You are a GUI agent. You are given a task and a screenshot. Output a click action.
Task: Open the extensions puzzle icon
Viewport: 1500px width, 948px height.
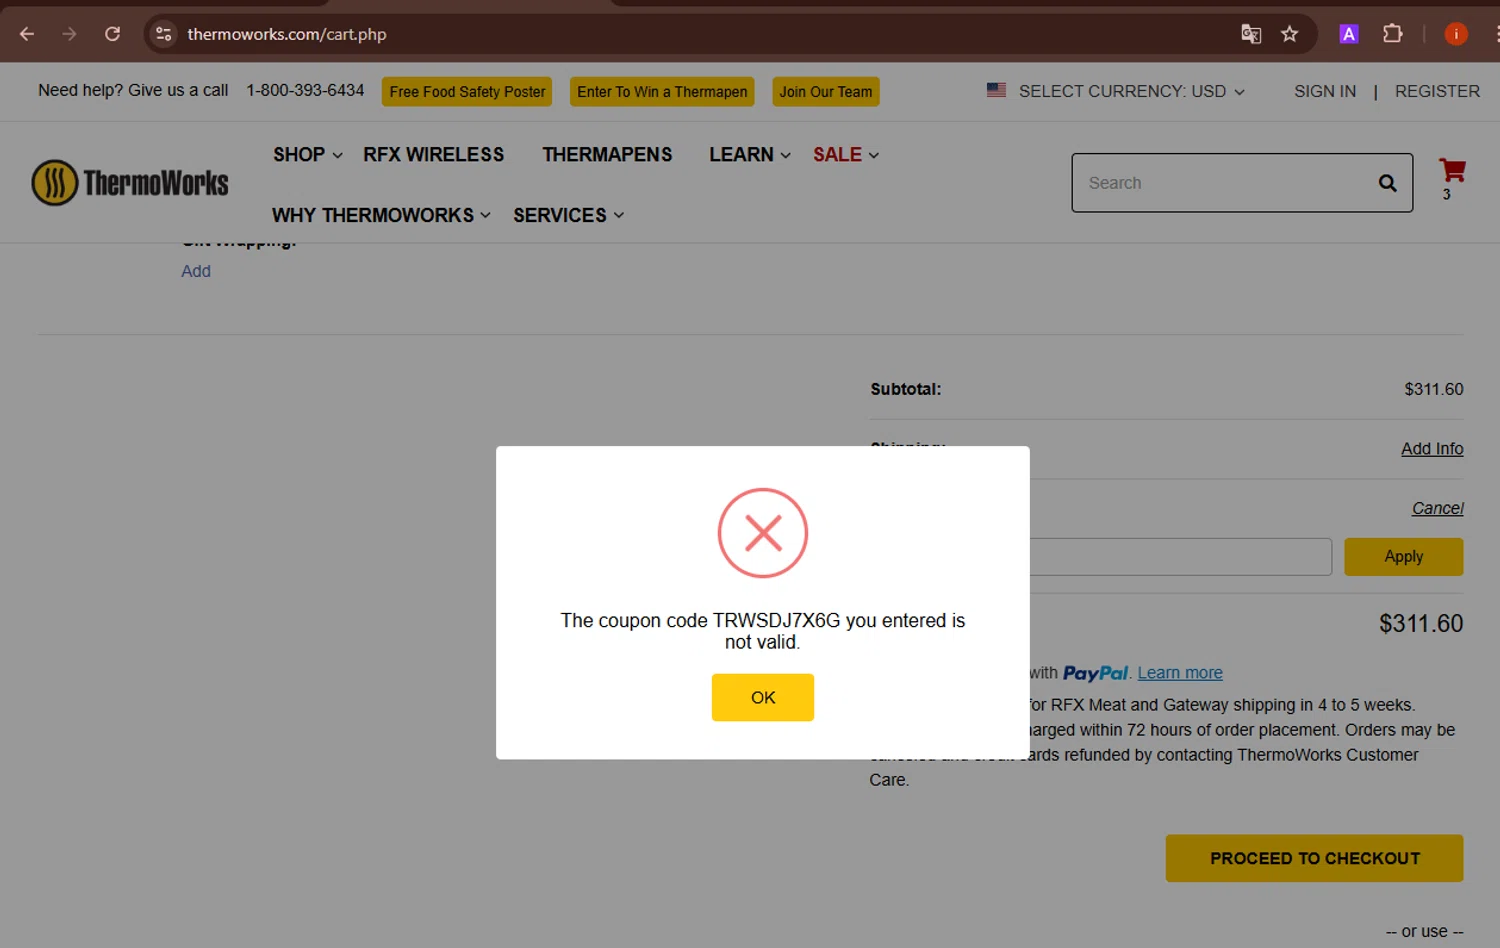[x=1393, y=34]
